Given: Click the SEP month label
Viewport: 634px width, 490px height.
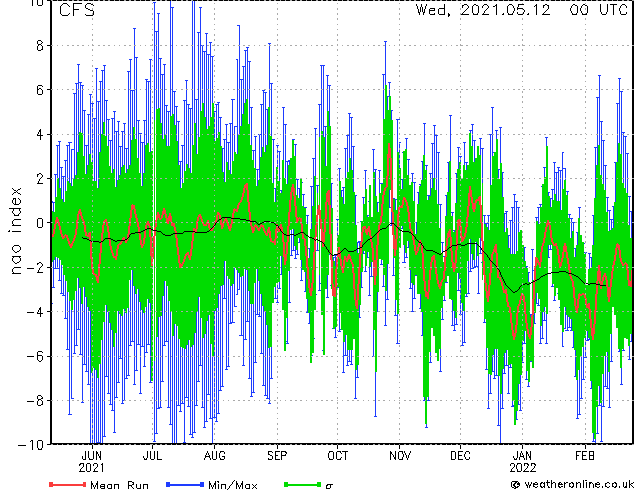Looking at the screenshot, I should [277, 456].
